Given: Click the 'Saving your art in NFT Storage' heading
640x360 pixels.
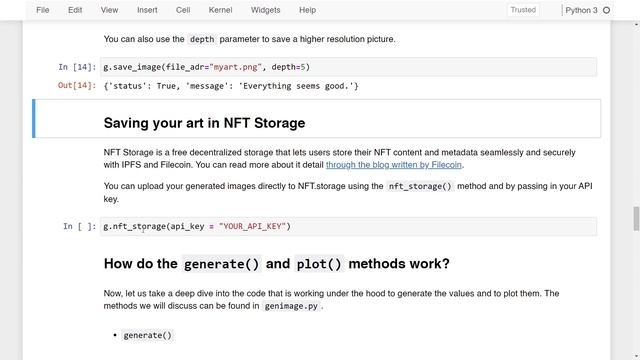Looking at the screenshot, I should coord(204,123).
